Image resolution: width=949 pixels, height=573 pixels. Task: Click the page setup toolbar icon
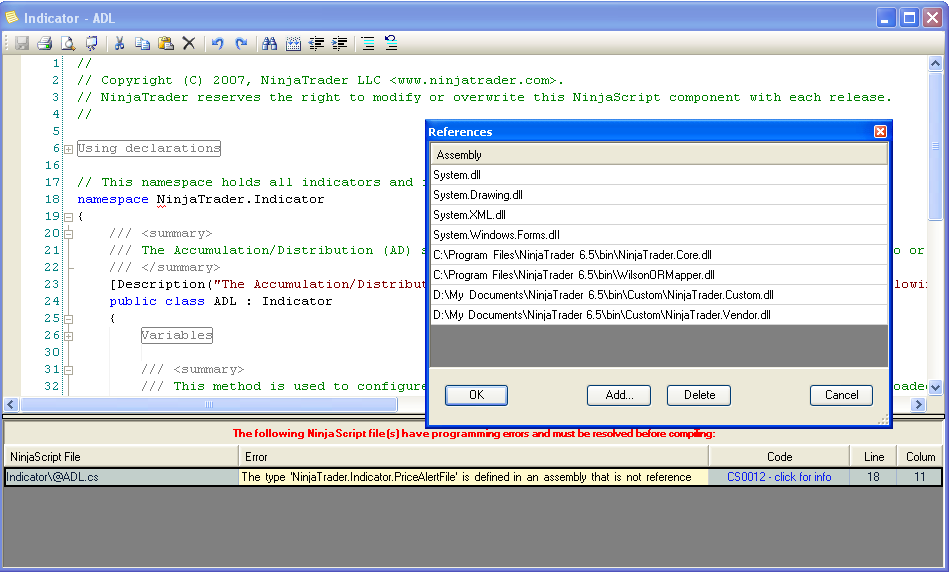91,43
